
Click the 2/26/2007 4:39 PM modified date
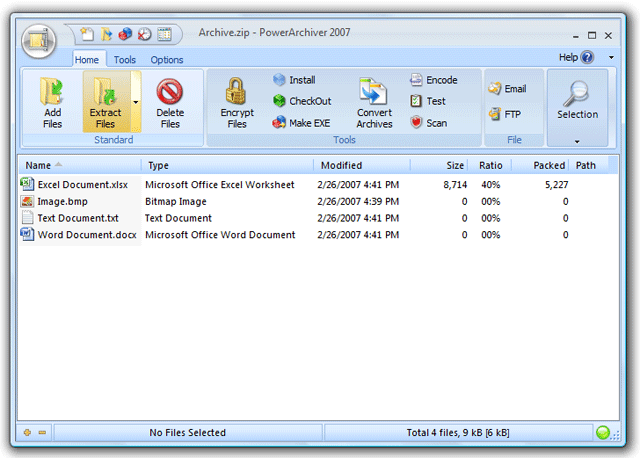[x=358, y=202]
